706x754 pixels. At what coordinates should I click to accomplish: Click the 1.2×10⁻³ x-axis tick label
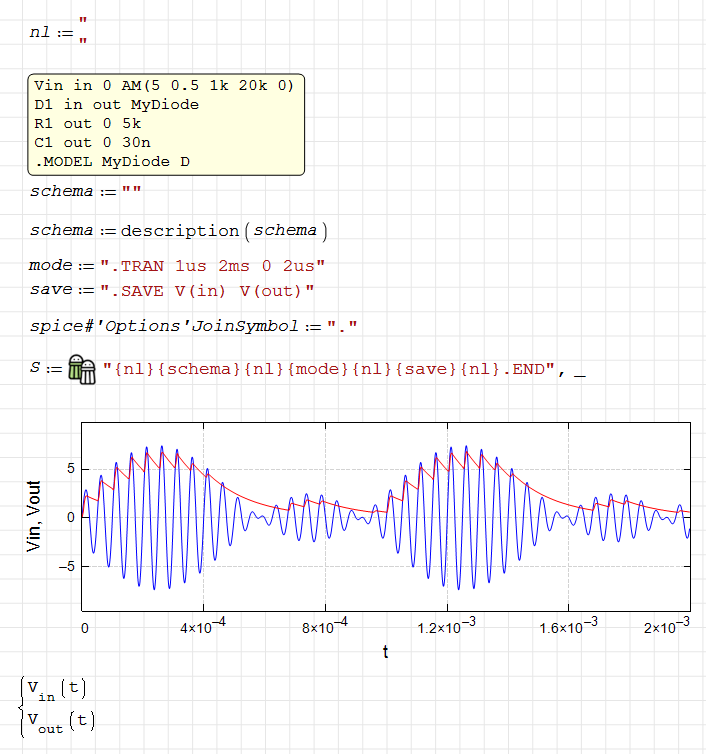coord(447,627)
